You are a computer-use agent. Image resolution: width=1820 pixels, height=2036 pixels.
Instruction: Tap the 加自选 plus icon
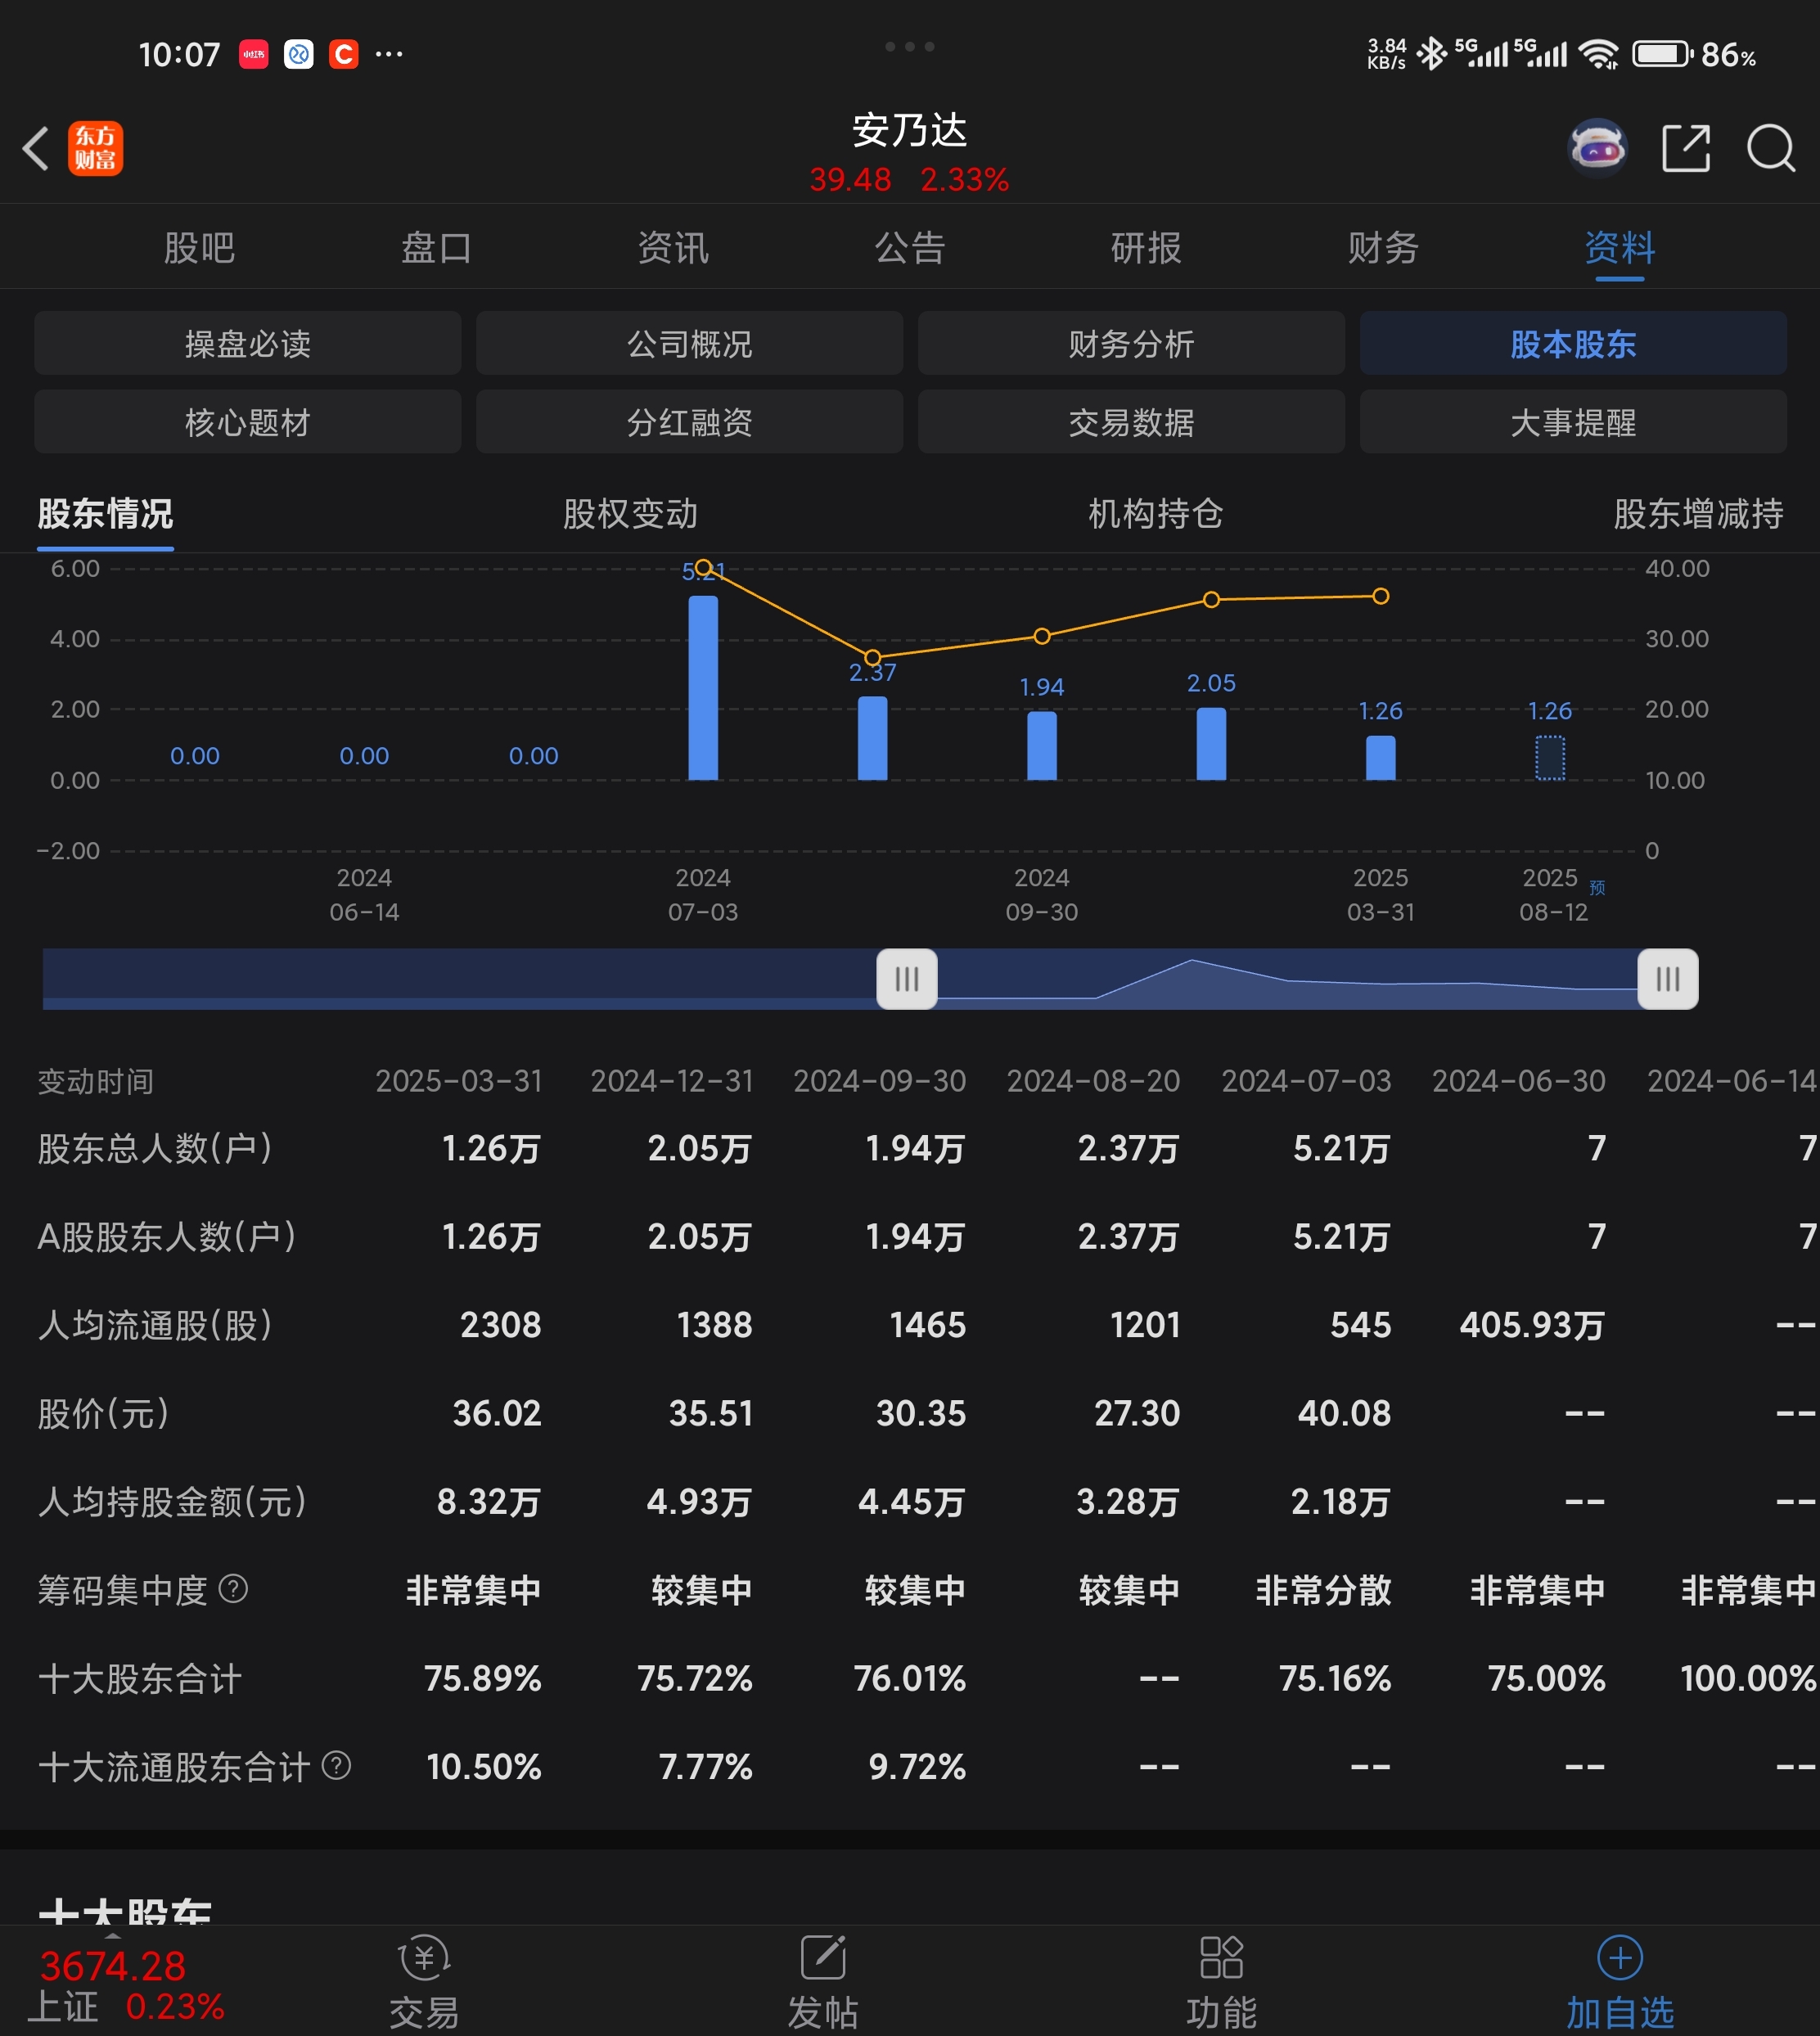[x=1620, y=1958]
